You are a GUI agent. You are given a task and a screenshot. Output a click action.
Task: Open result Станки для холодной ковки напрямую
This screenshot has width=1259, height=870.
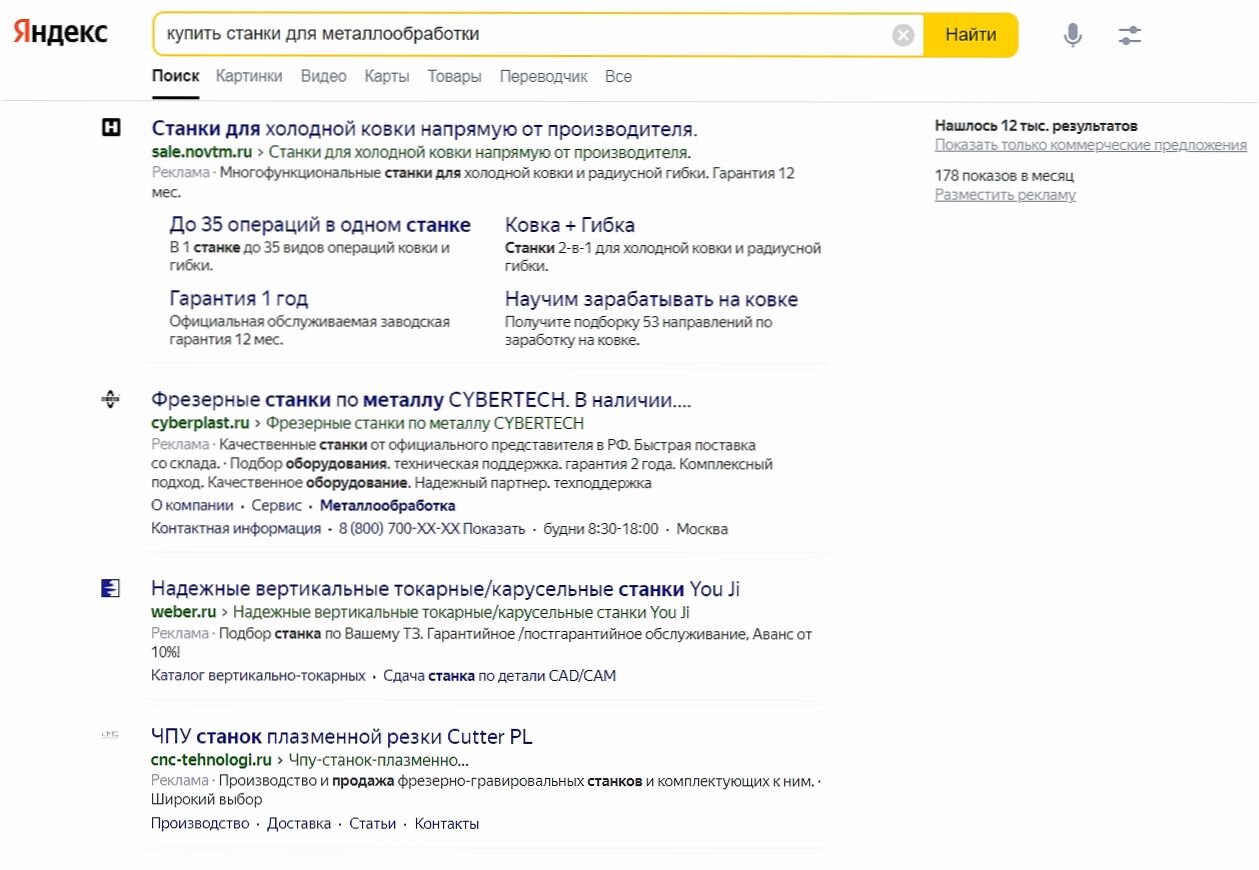coord(424,129)
